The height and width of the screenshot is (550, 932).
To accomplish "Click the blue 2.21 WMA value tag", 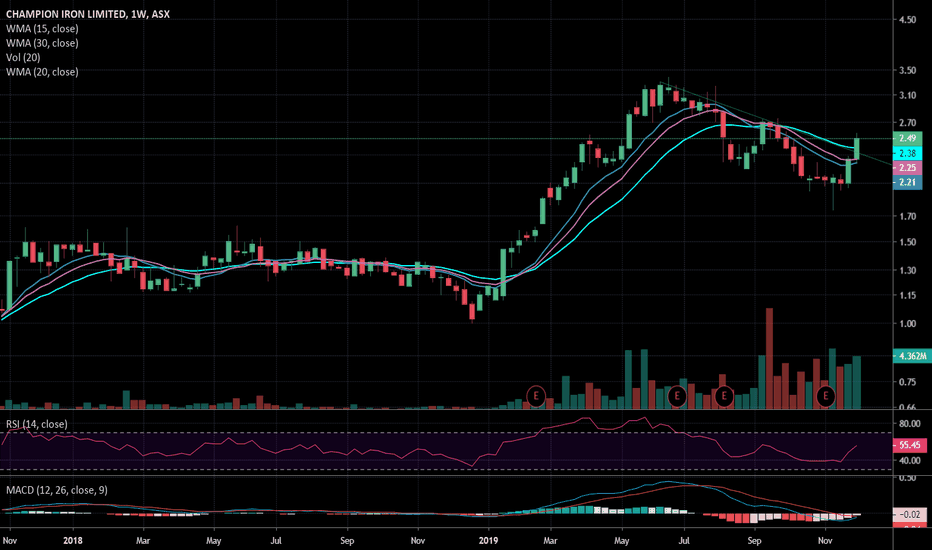I will [x=908, y=183].
